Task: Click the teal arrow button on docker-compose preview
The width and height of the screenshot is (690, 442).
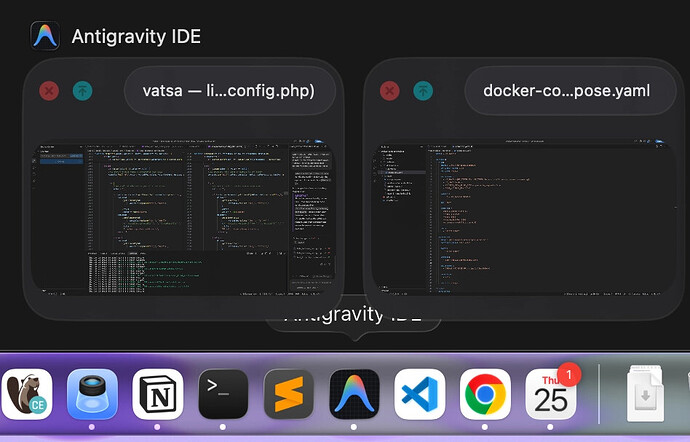Action: pyautogui.click(x=423, y=91)
